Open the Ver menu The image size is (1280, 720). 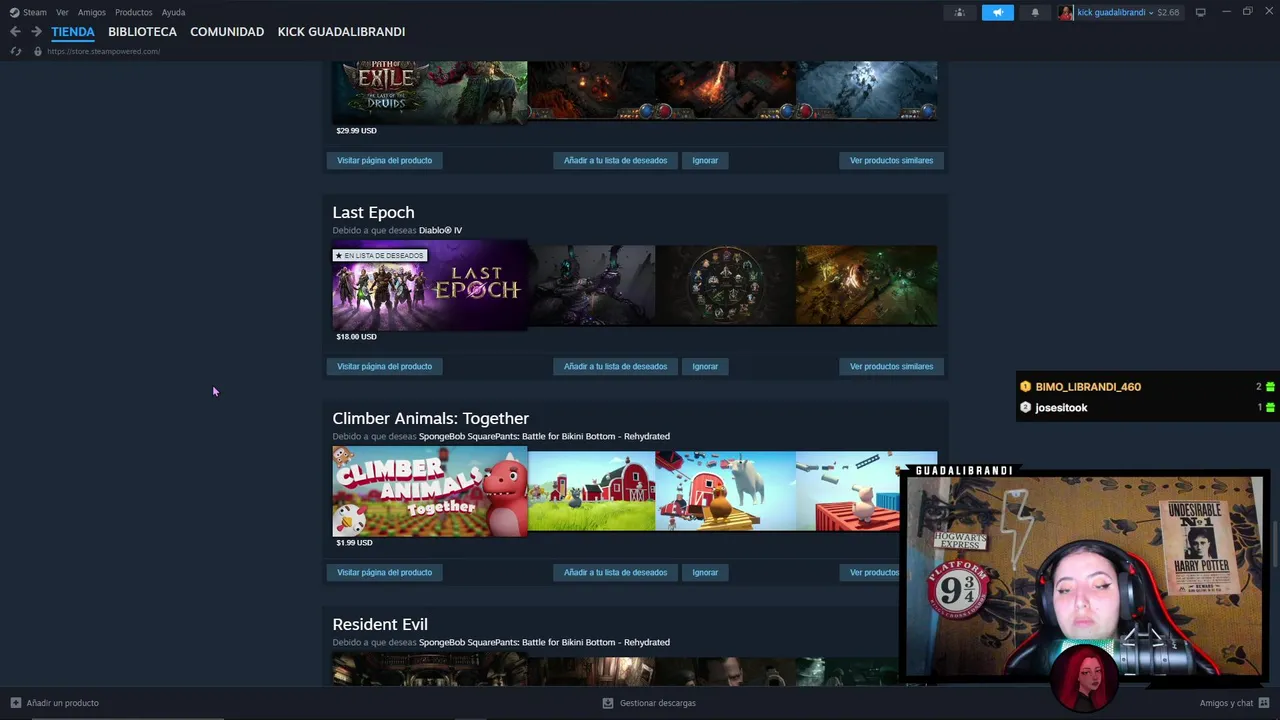point(62,12)
